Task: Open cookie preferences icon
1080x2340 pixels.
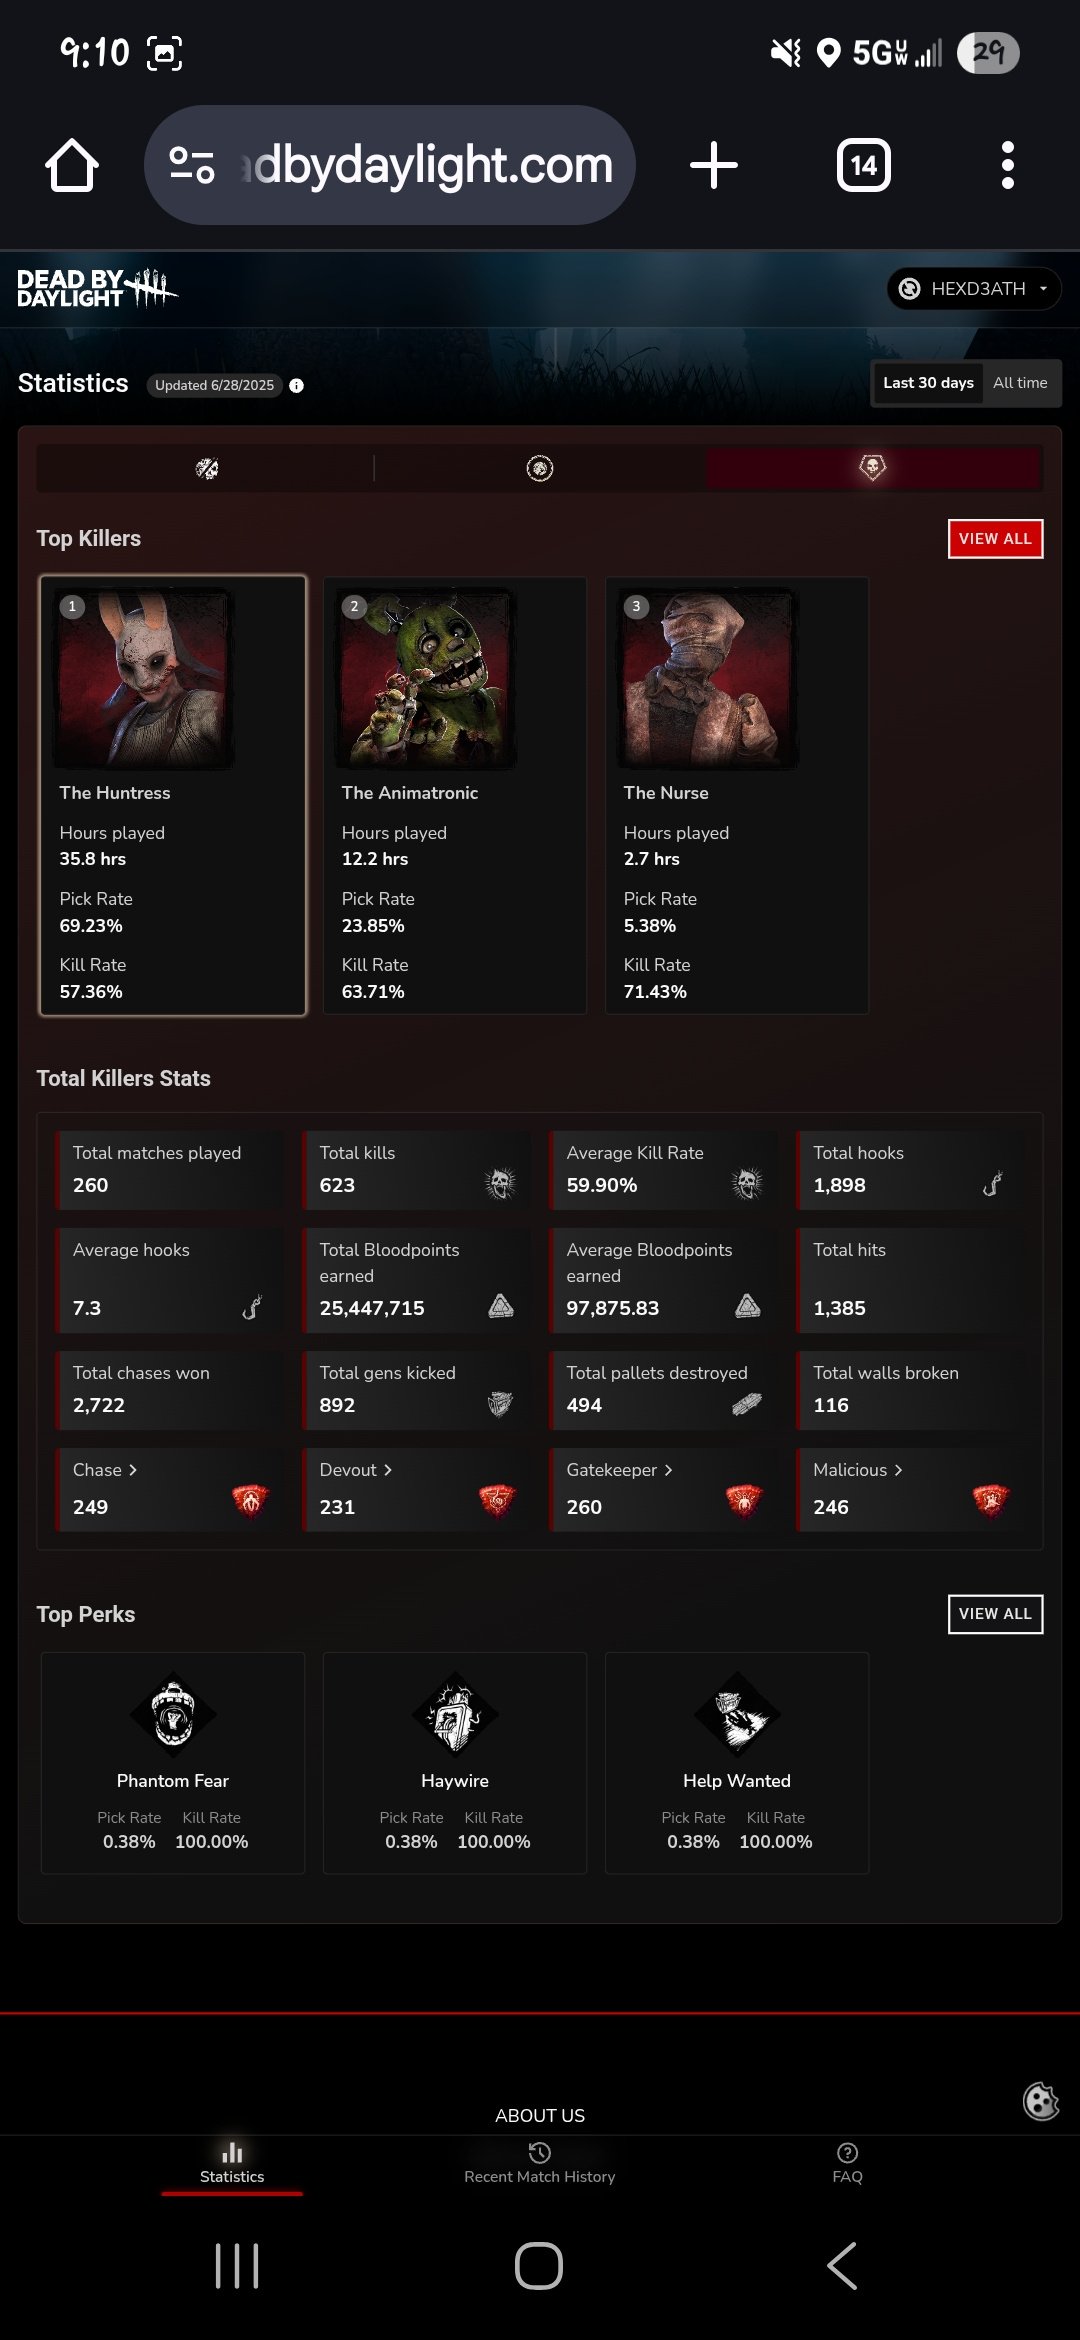Action: click(x=1041, y=2101)
